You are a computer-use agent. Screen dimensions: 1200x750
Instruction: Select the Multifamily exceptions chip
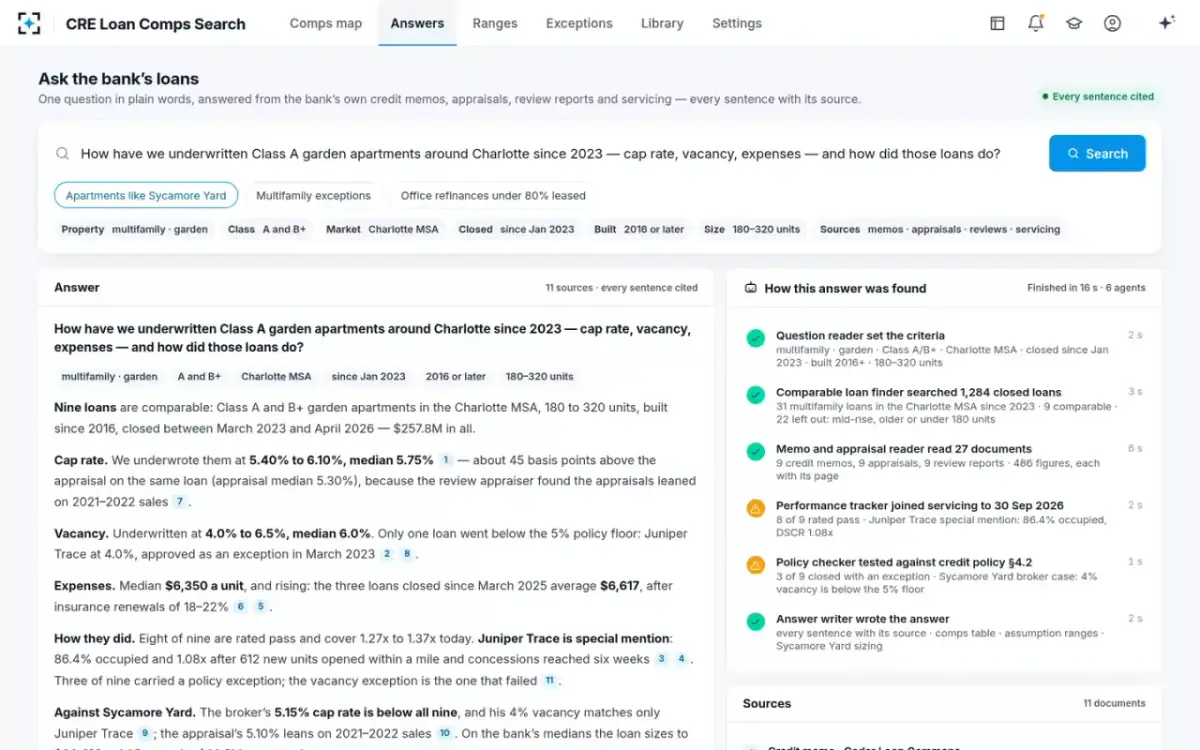[313, 195]
